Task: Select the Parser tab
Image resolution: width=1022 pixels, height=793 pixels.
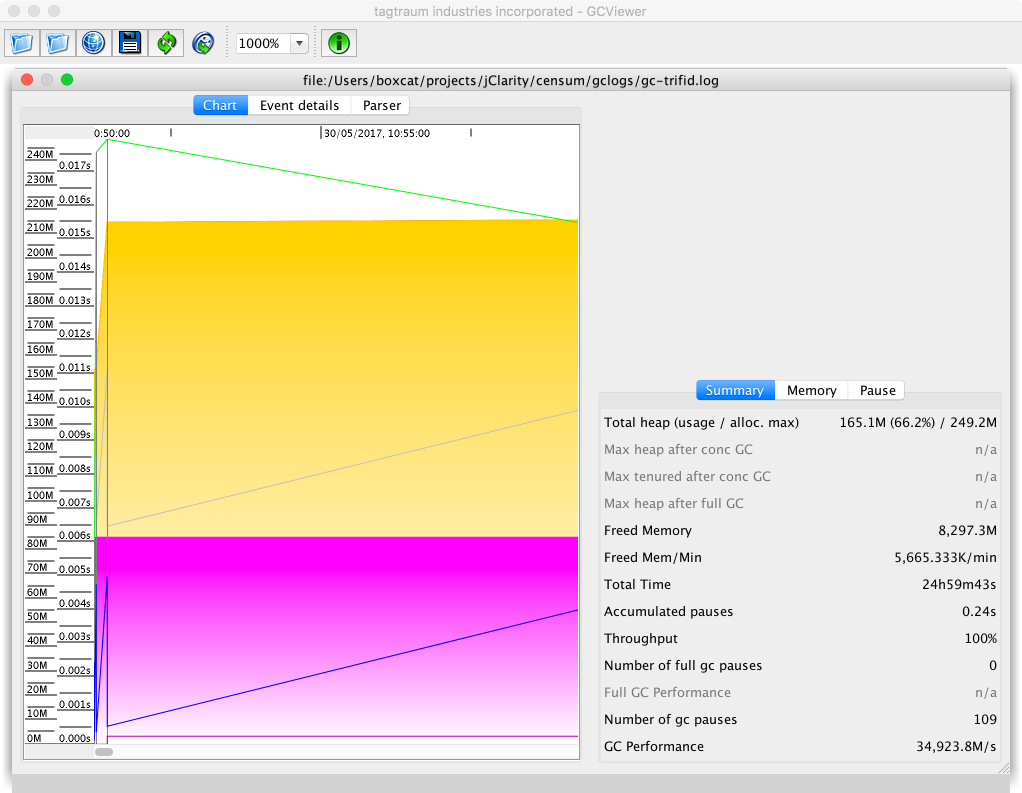Action: (381, 105)
